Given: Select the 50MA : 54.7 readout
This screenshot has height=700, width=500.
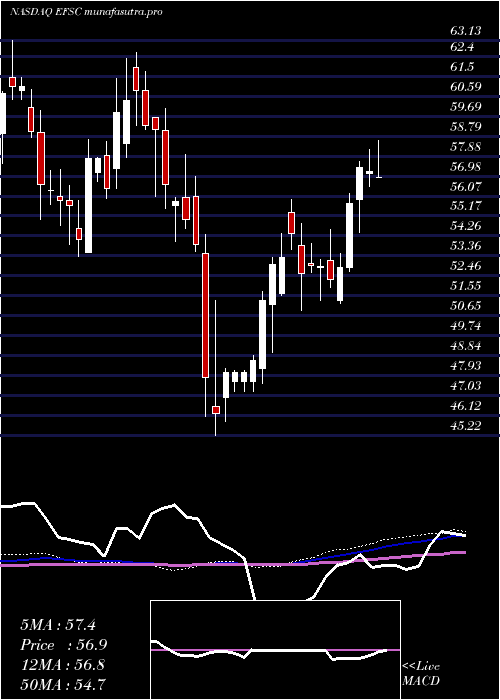Looking at the screenshot, I should pos(63,685).
